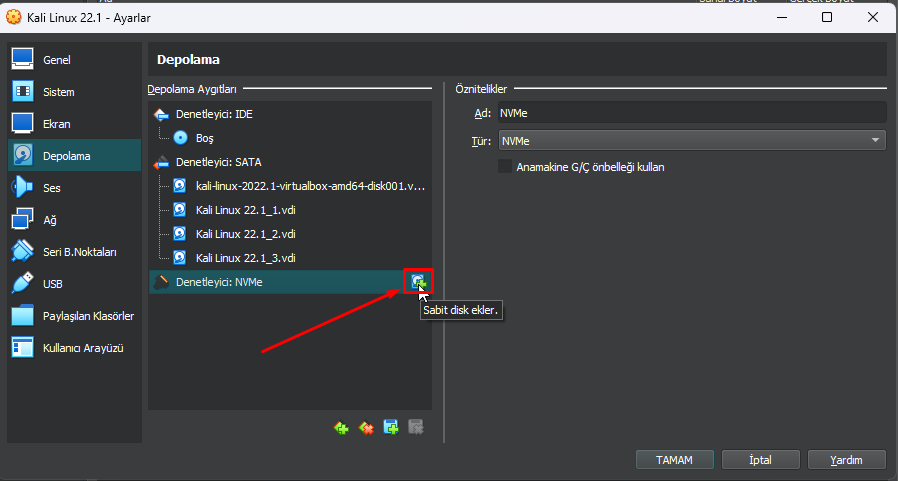Screen dimensions: 898x481
Task: Cancel with the İptal button
Action: pyautogui.click(x=761, y=460)
